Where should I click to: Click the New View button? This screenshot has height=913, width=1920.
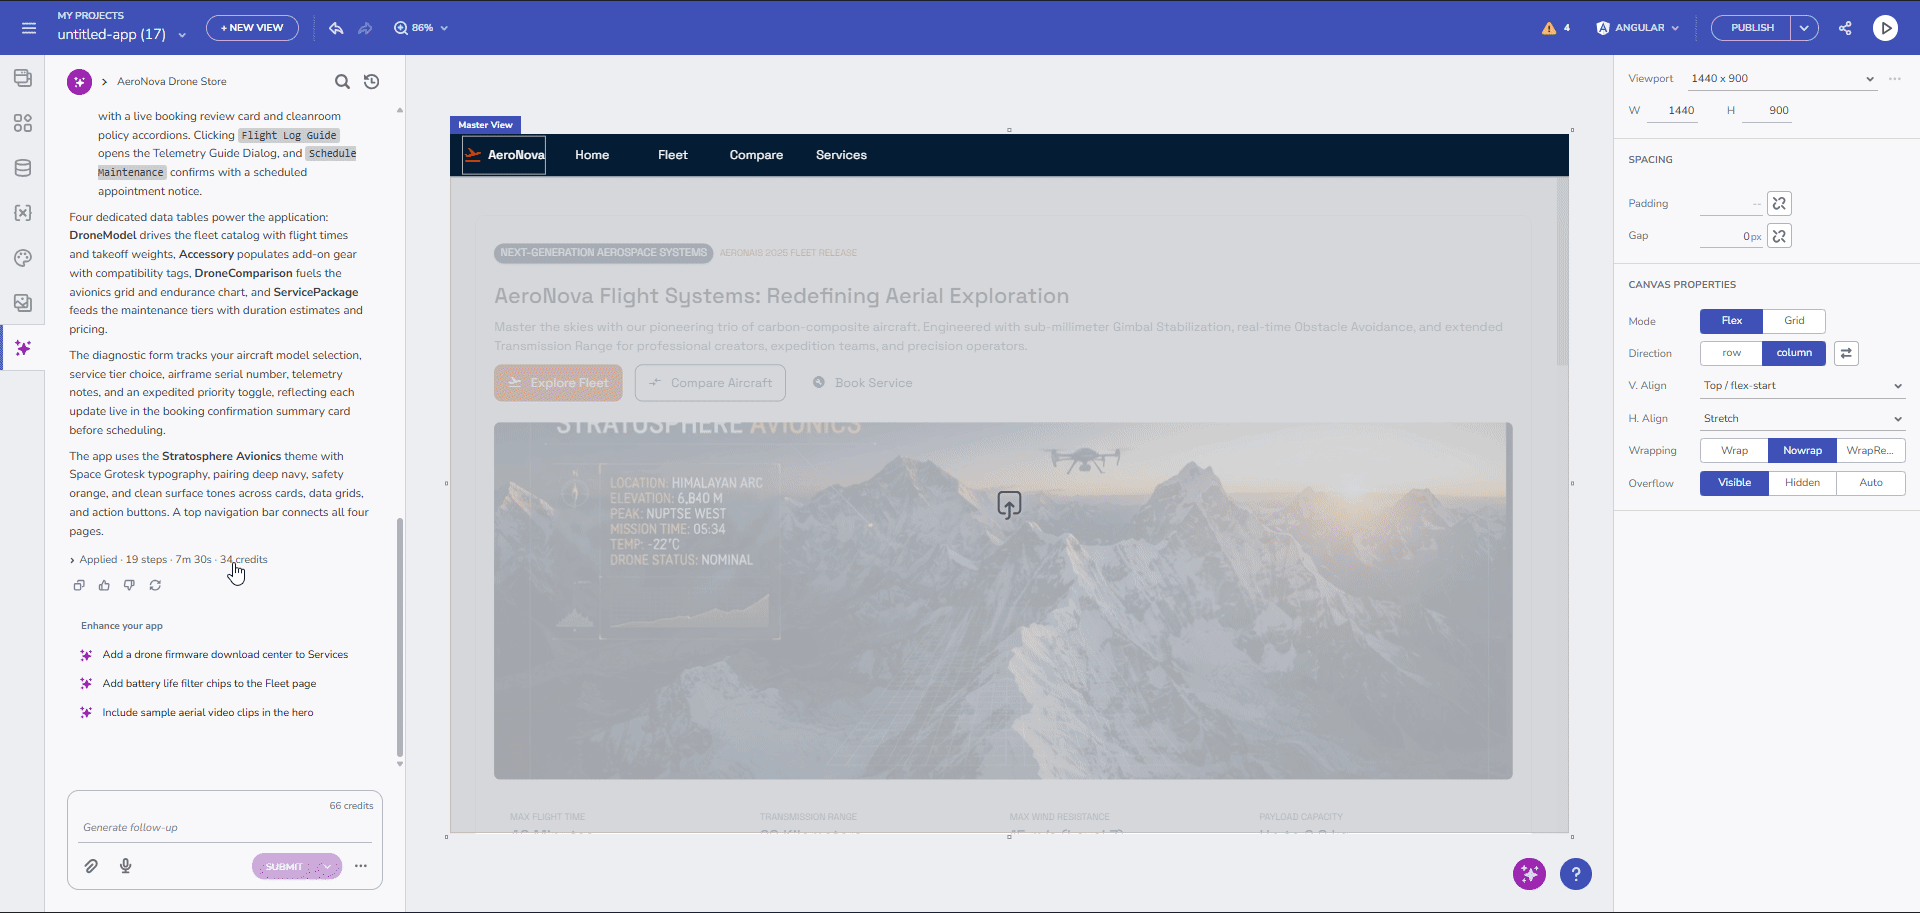(252, 28)
